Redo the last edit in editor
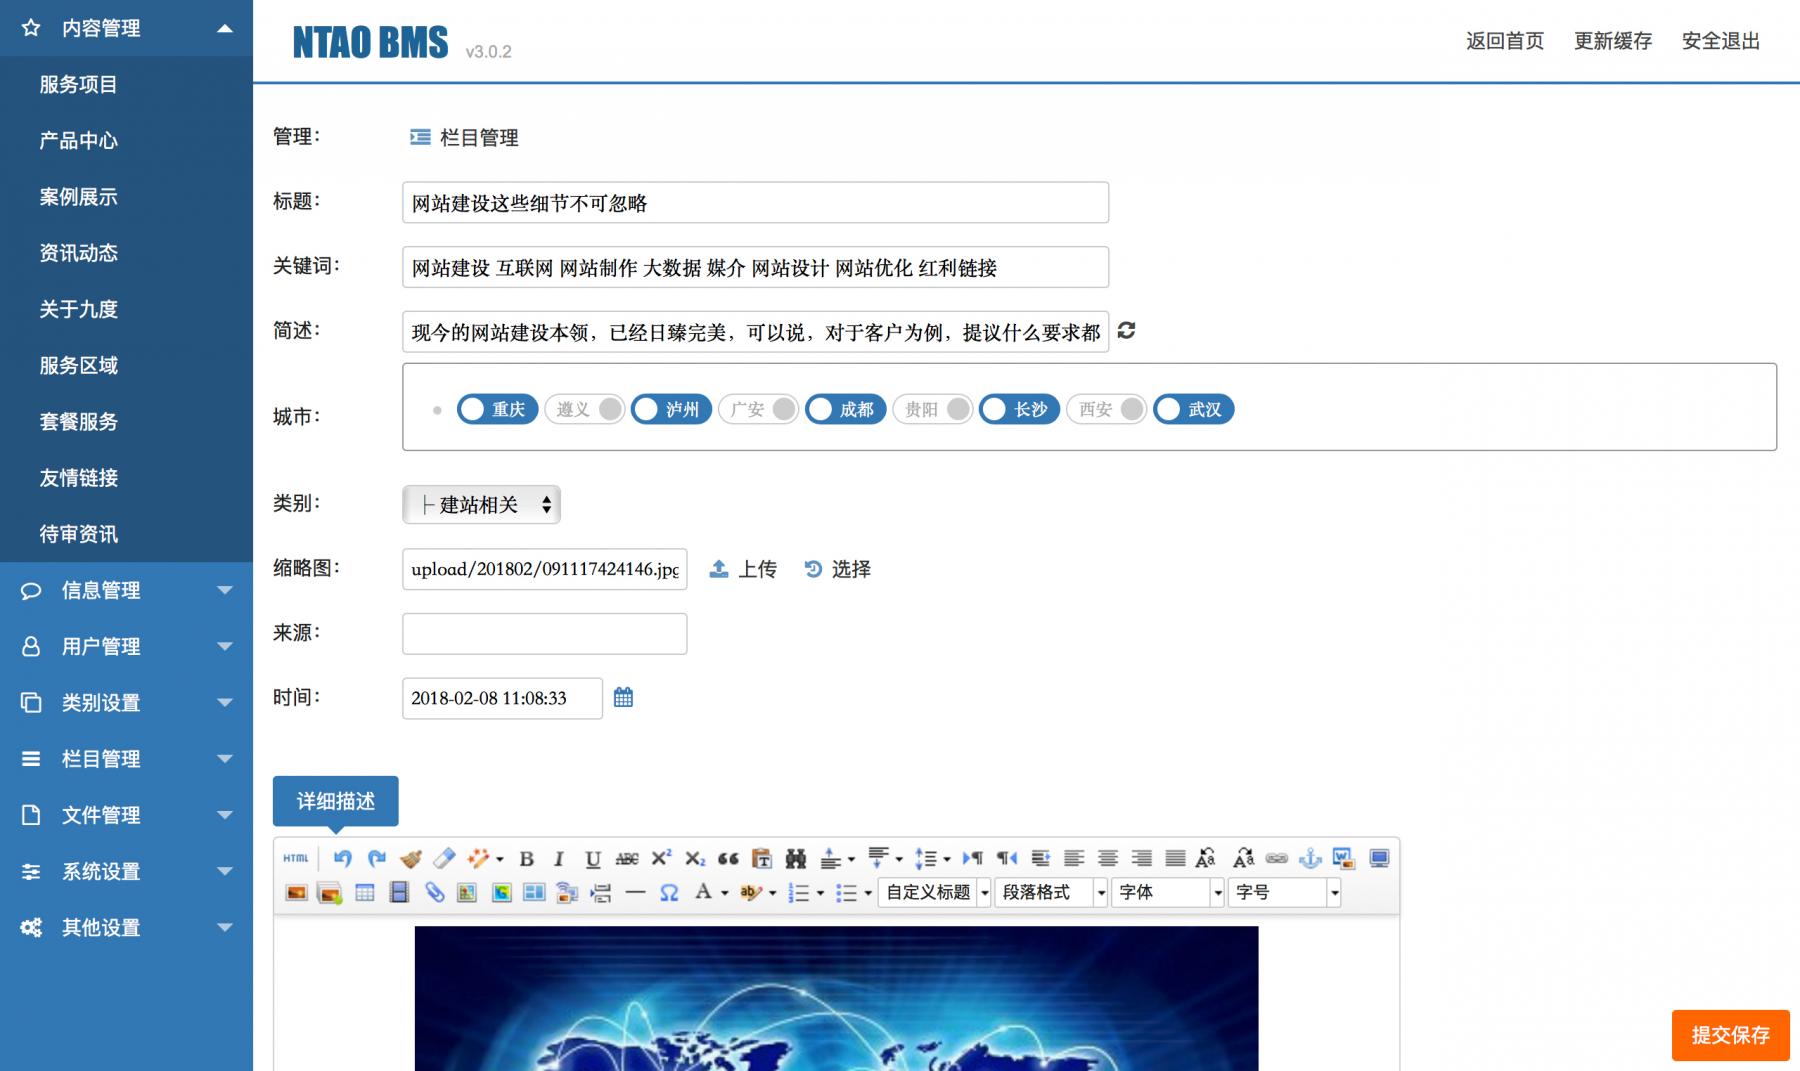 pyautogui.click(x=377, y=858)
